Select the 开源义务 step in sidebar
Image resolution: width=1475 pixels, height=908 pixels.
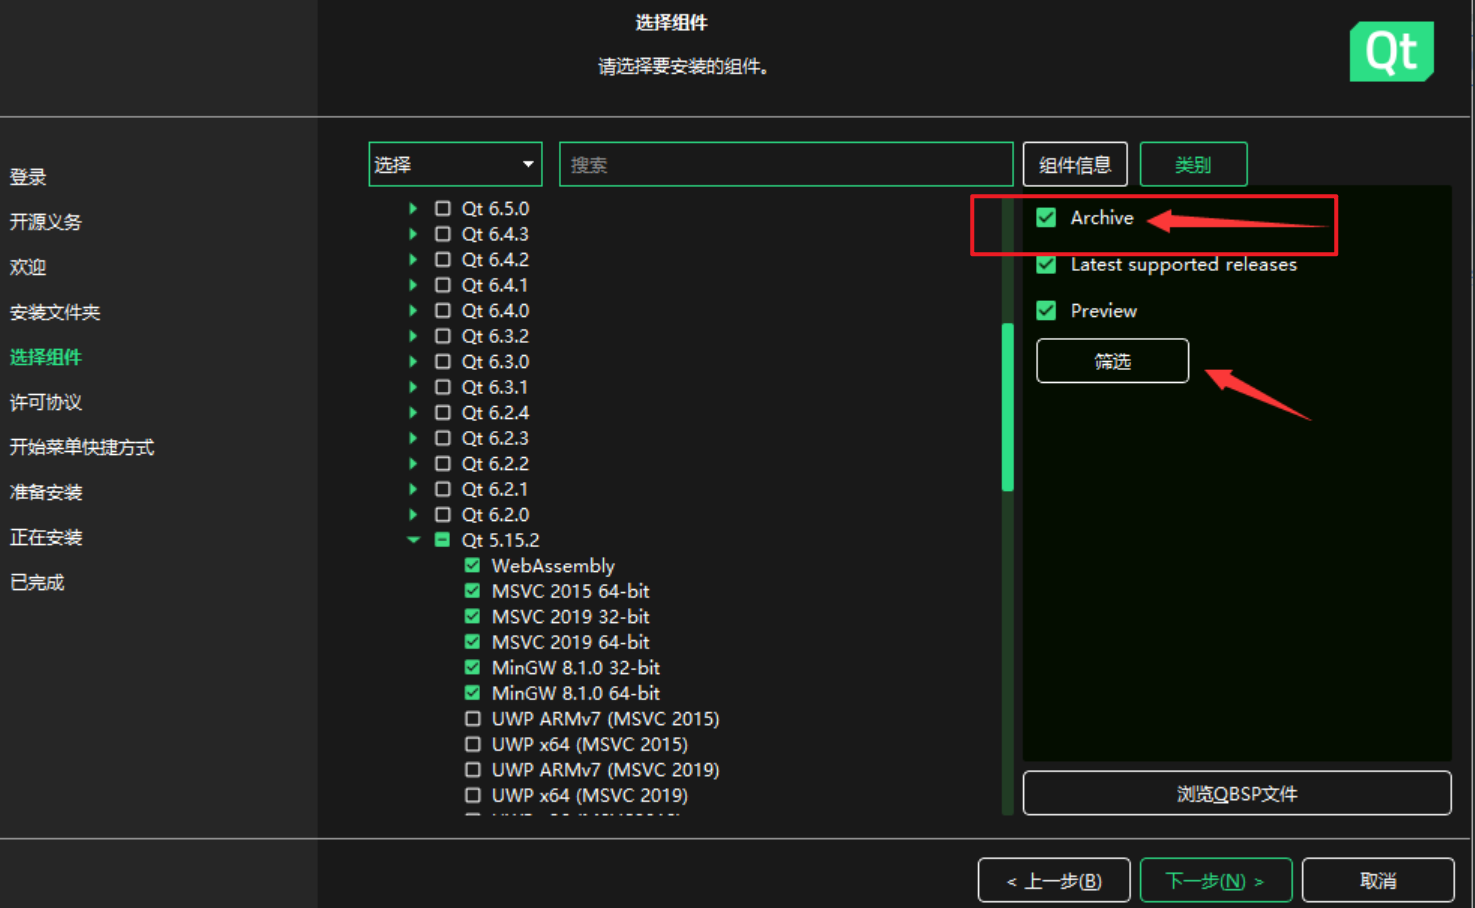tap(46, 222)
